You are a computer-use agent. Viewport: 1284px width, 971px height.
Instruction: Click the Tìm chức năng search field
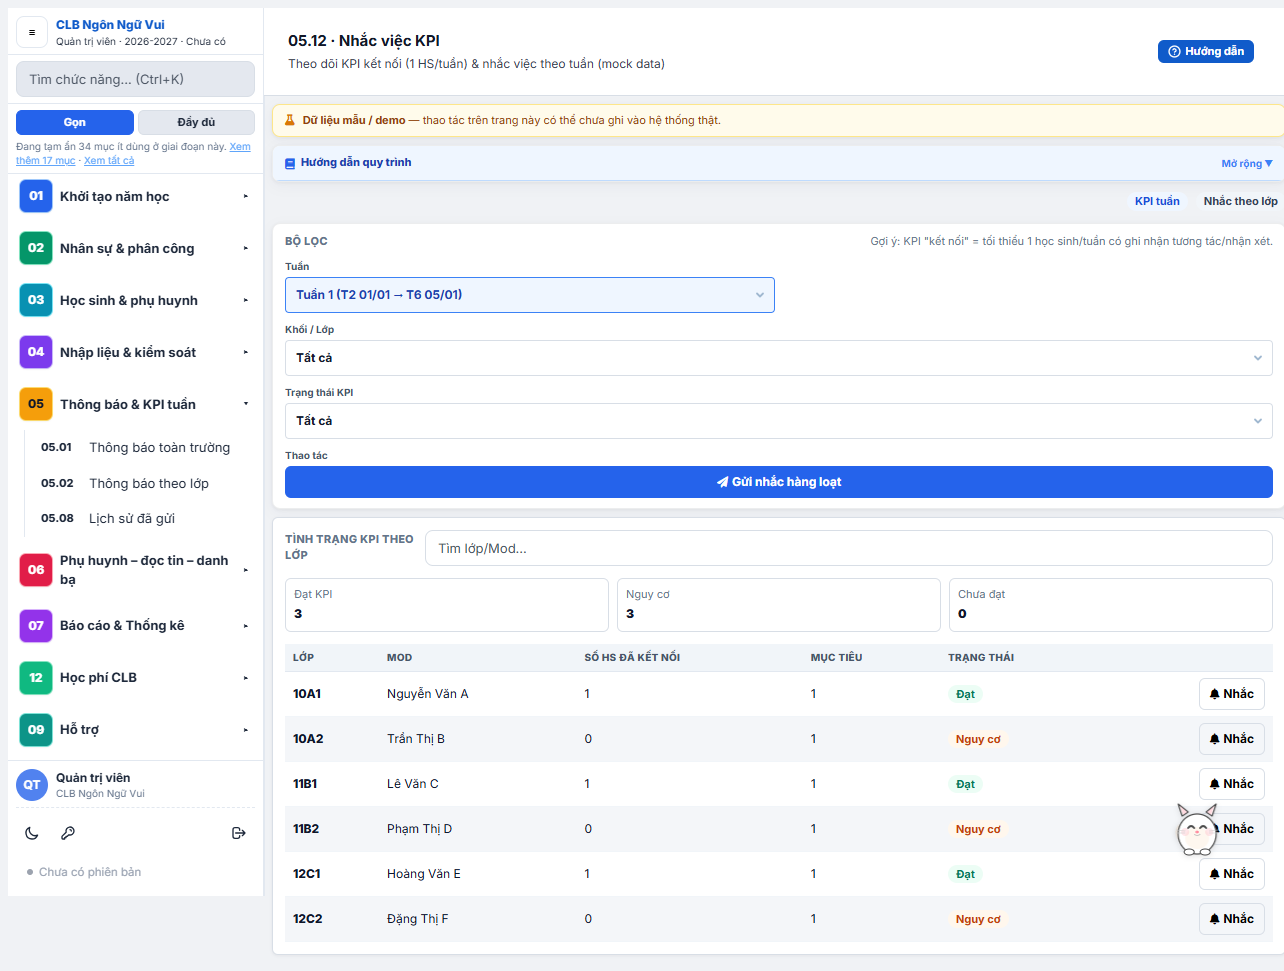135,79
